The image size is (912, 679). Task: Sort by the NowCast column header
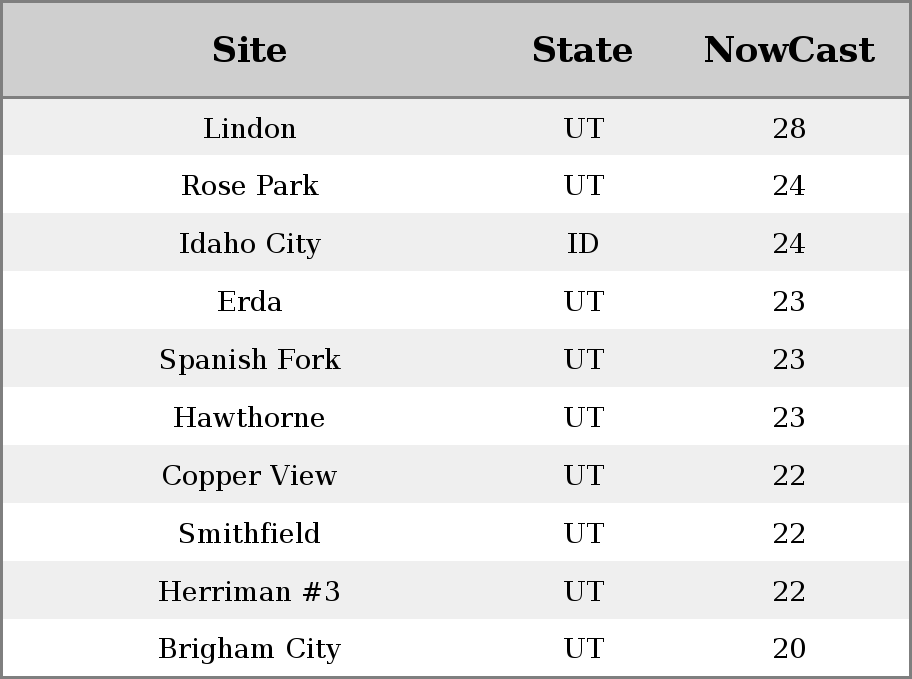coord(789,50)
